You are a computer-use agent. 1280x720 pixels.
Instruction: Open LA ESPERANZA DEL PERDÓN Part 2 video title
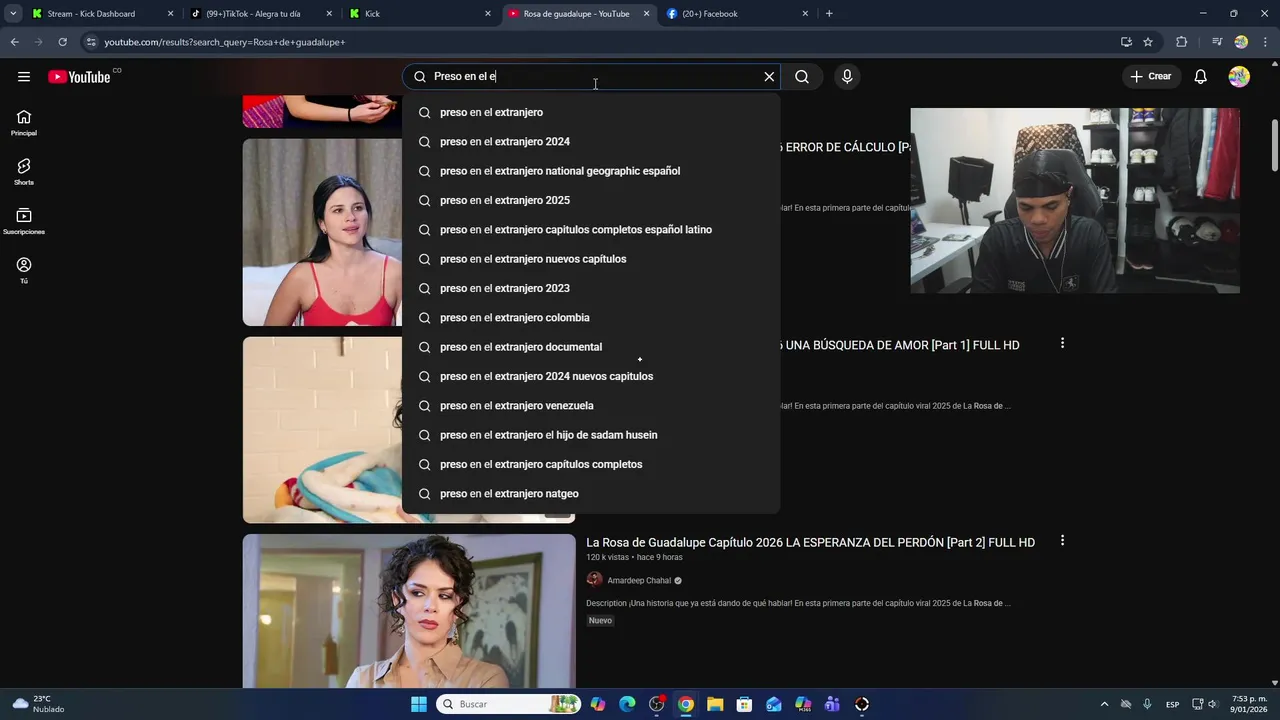[810, 542]
